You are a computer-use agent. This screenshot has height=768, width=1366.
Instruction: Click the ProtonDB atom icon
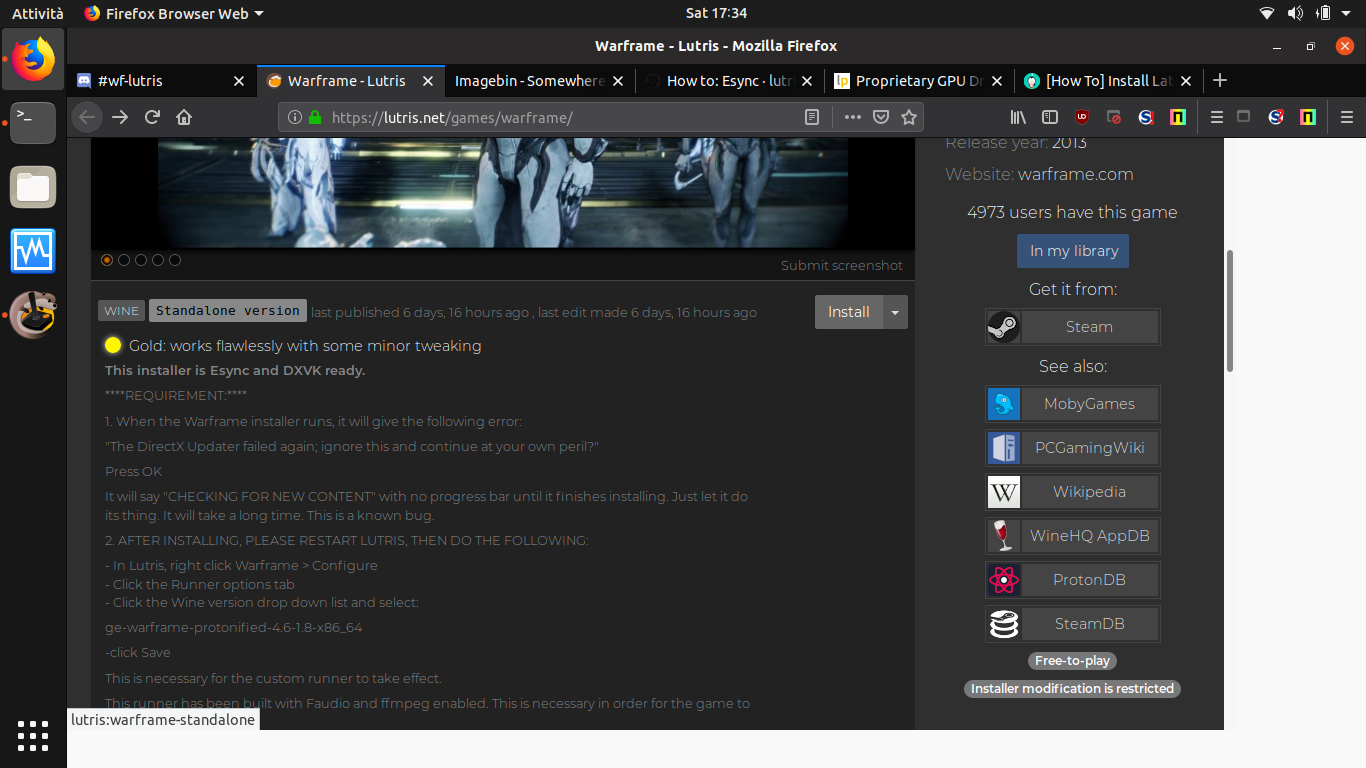pos(1004,580)
